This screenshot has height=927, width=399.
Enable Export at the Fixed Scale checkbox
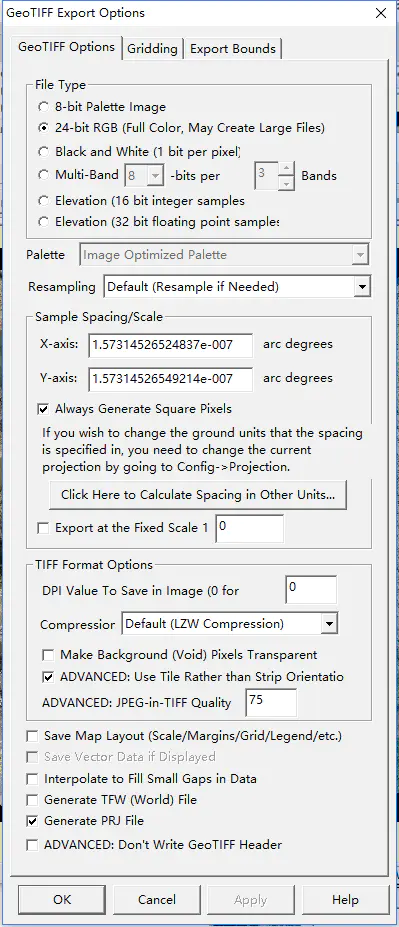coord(43,528)
